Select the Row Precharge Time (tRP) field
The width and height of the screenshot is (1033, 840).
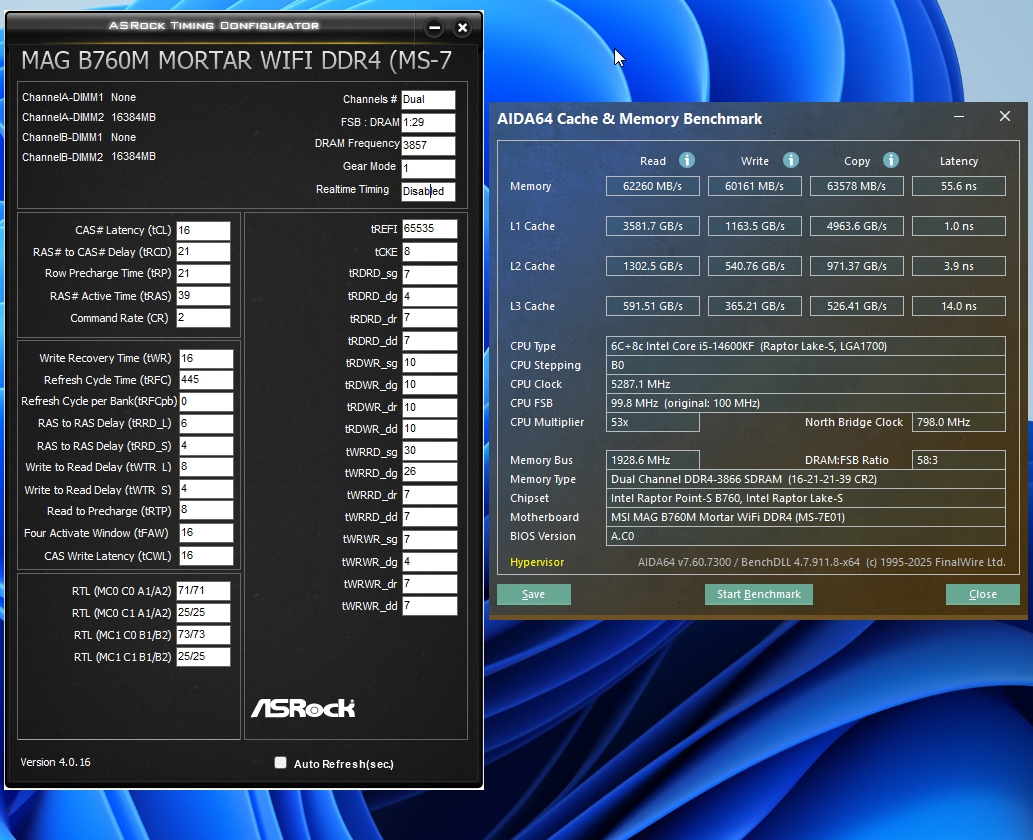pos(204,273)
